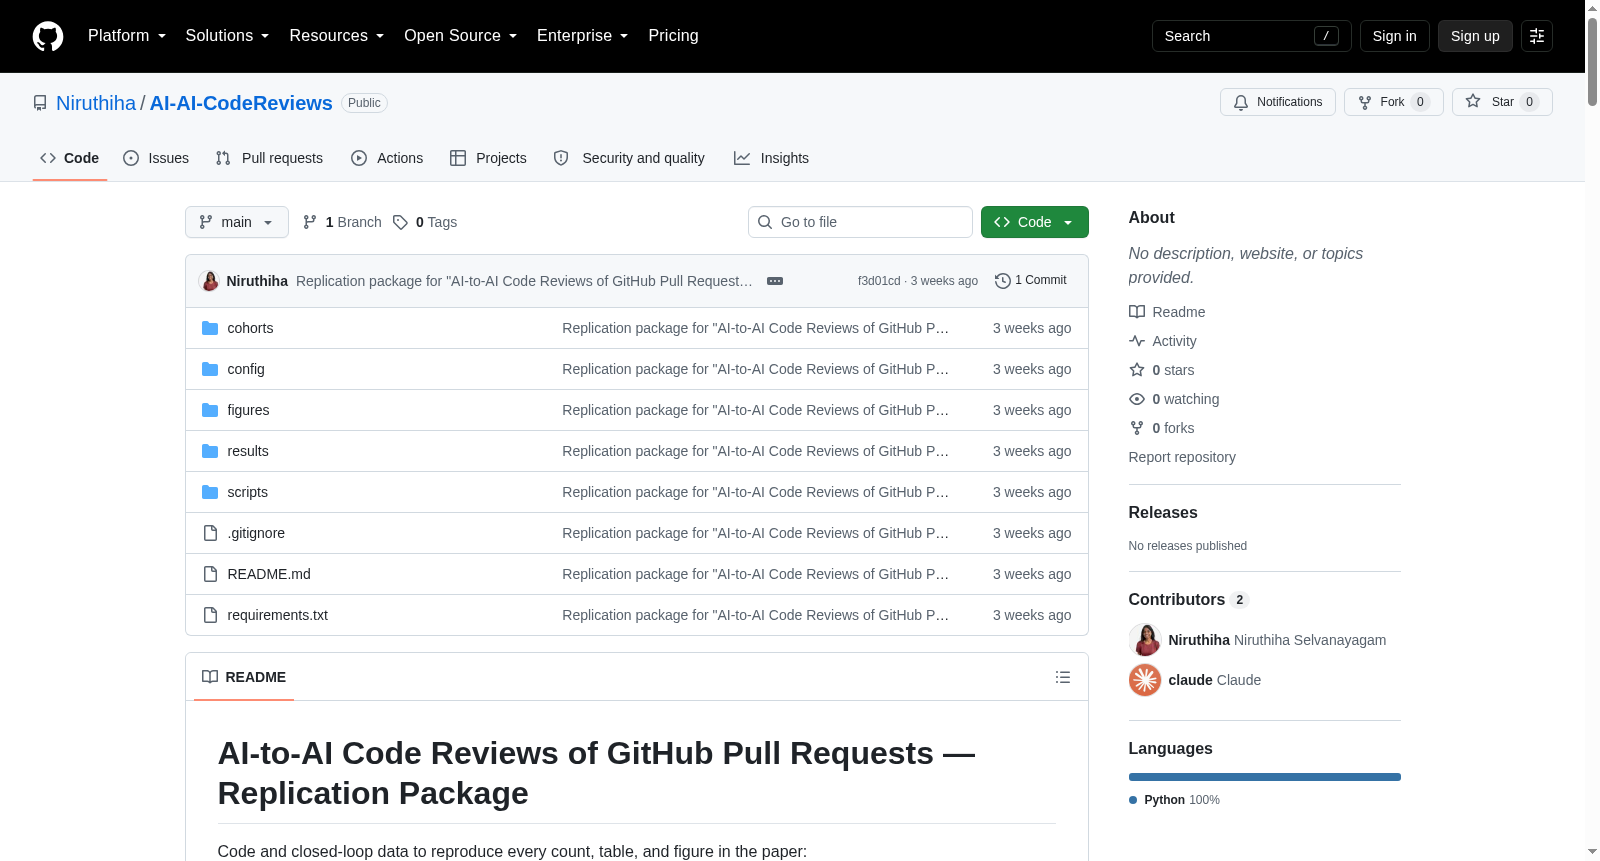1600x861 pixels.
Task: Expand the Open Source menu
Action: pos(460,36)
